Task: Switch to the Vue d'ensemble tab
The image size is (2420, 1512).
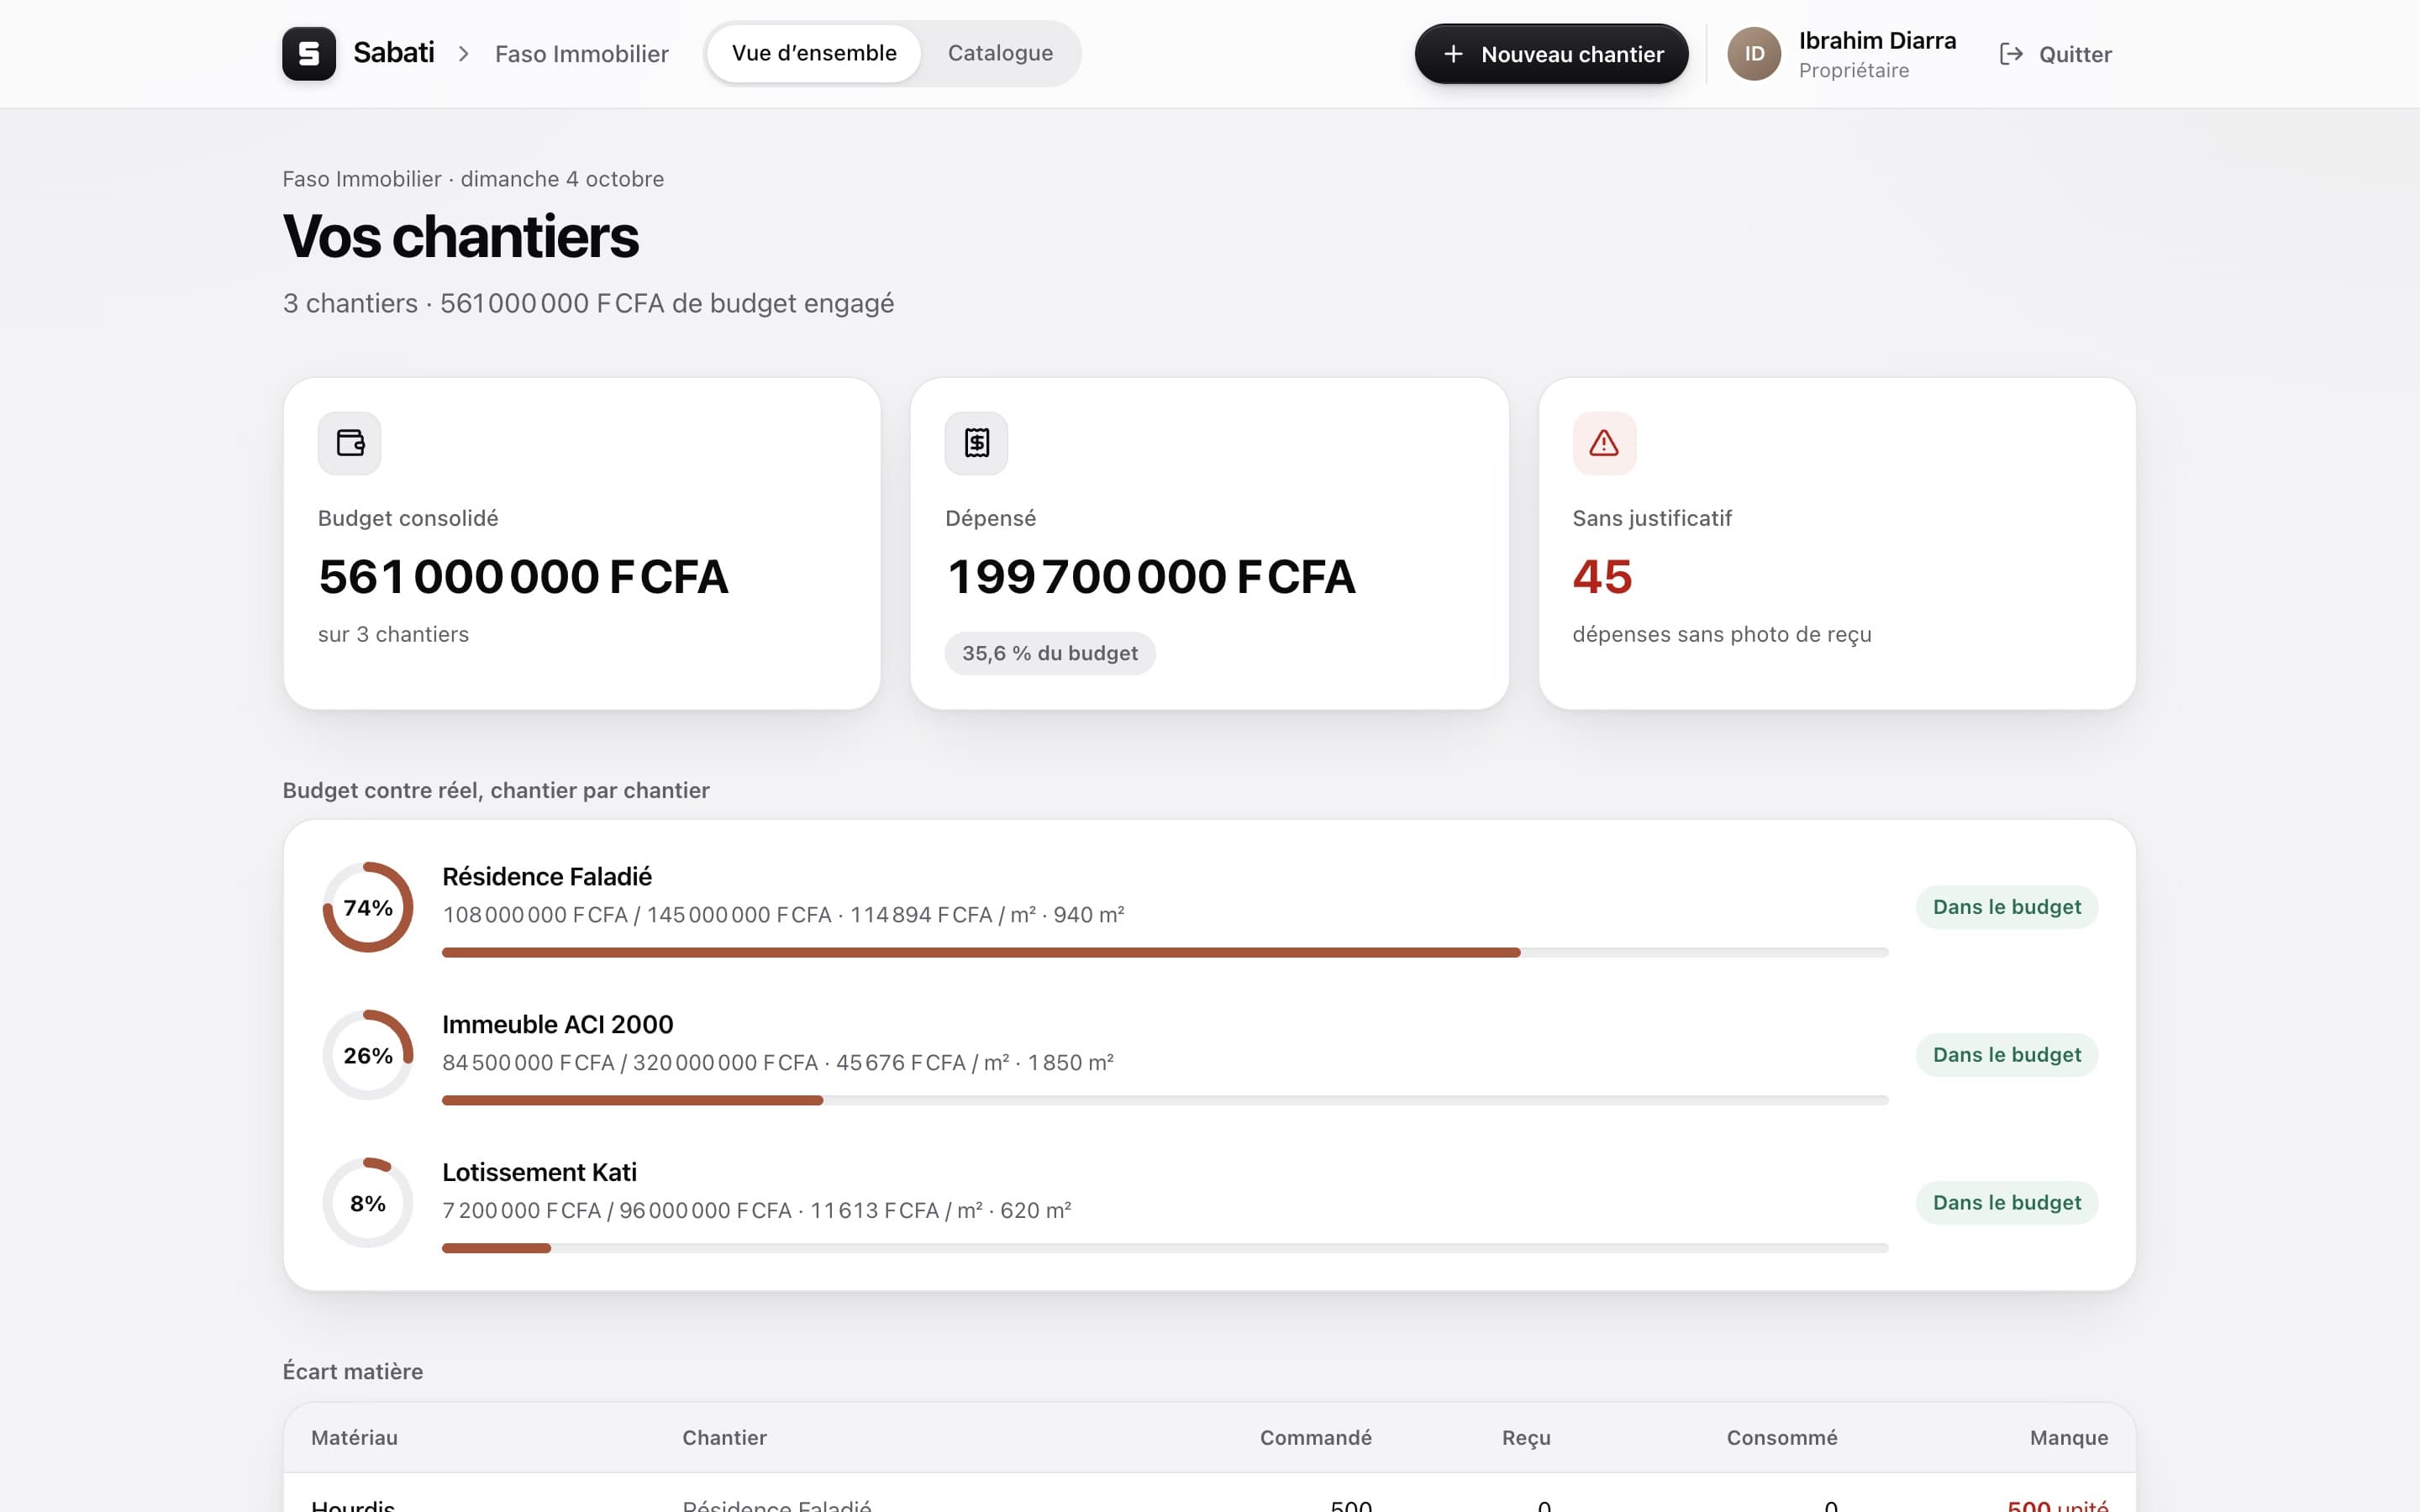Action: coord(814,53)
